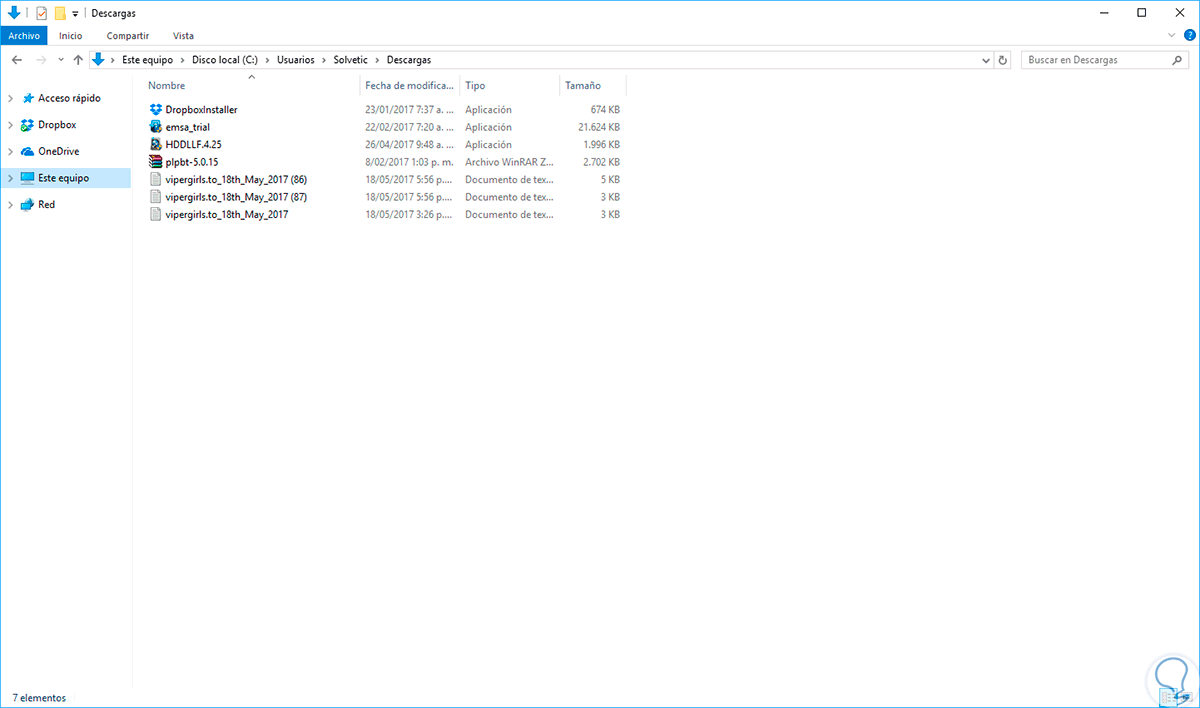Click the vipergirls.to_18th_May_2017 (87) document icon
Screen dimensions: 1200x708
pyautogui.click(x=155, y=197)
